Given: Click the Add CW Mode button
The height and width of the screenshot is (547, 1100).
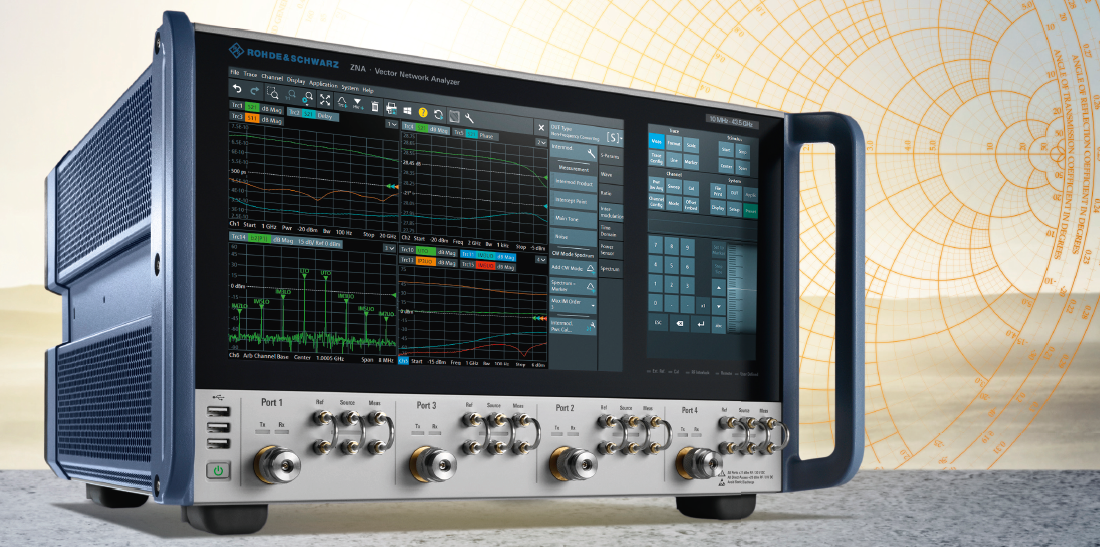Looking at the screenshot, I should pyautogui.click(x=574, y=268).
